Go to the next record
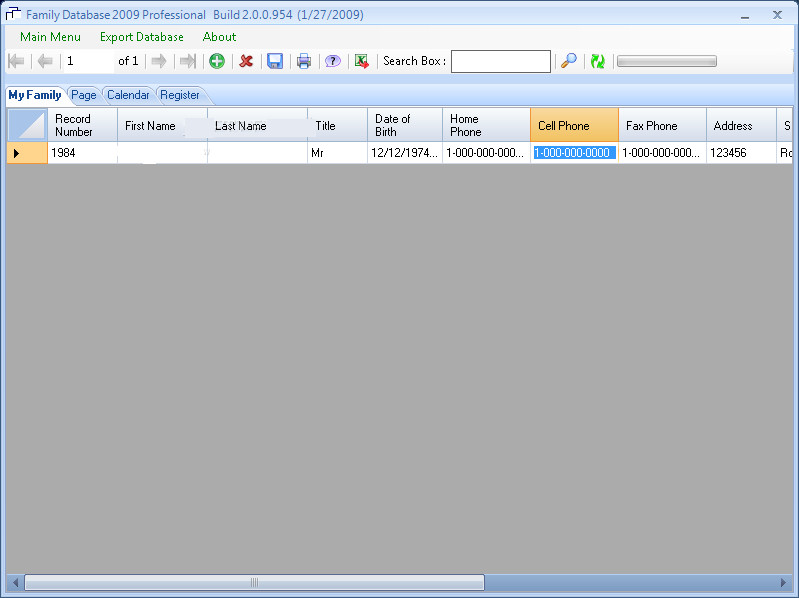The width and height of the screenshot is (799, 598). [x=159, y=62]
